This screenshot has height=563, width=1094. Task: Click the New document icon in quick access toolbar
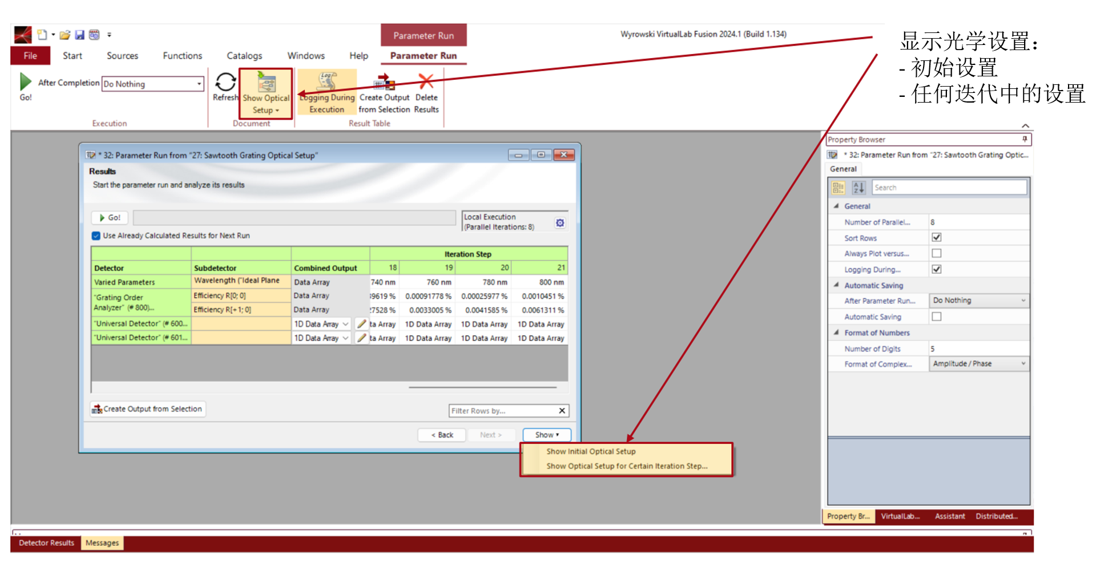coord(43,34)
